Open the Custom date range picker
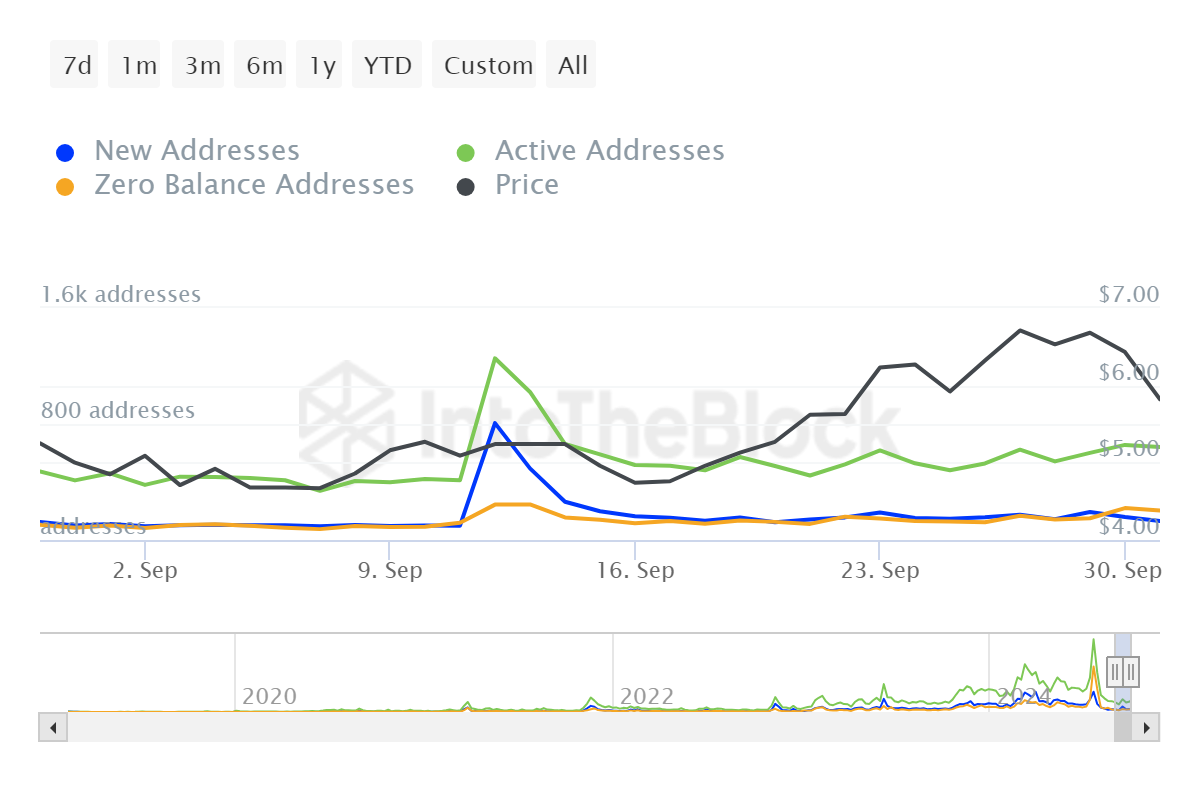 [x=488, y=65]
